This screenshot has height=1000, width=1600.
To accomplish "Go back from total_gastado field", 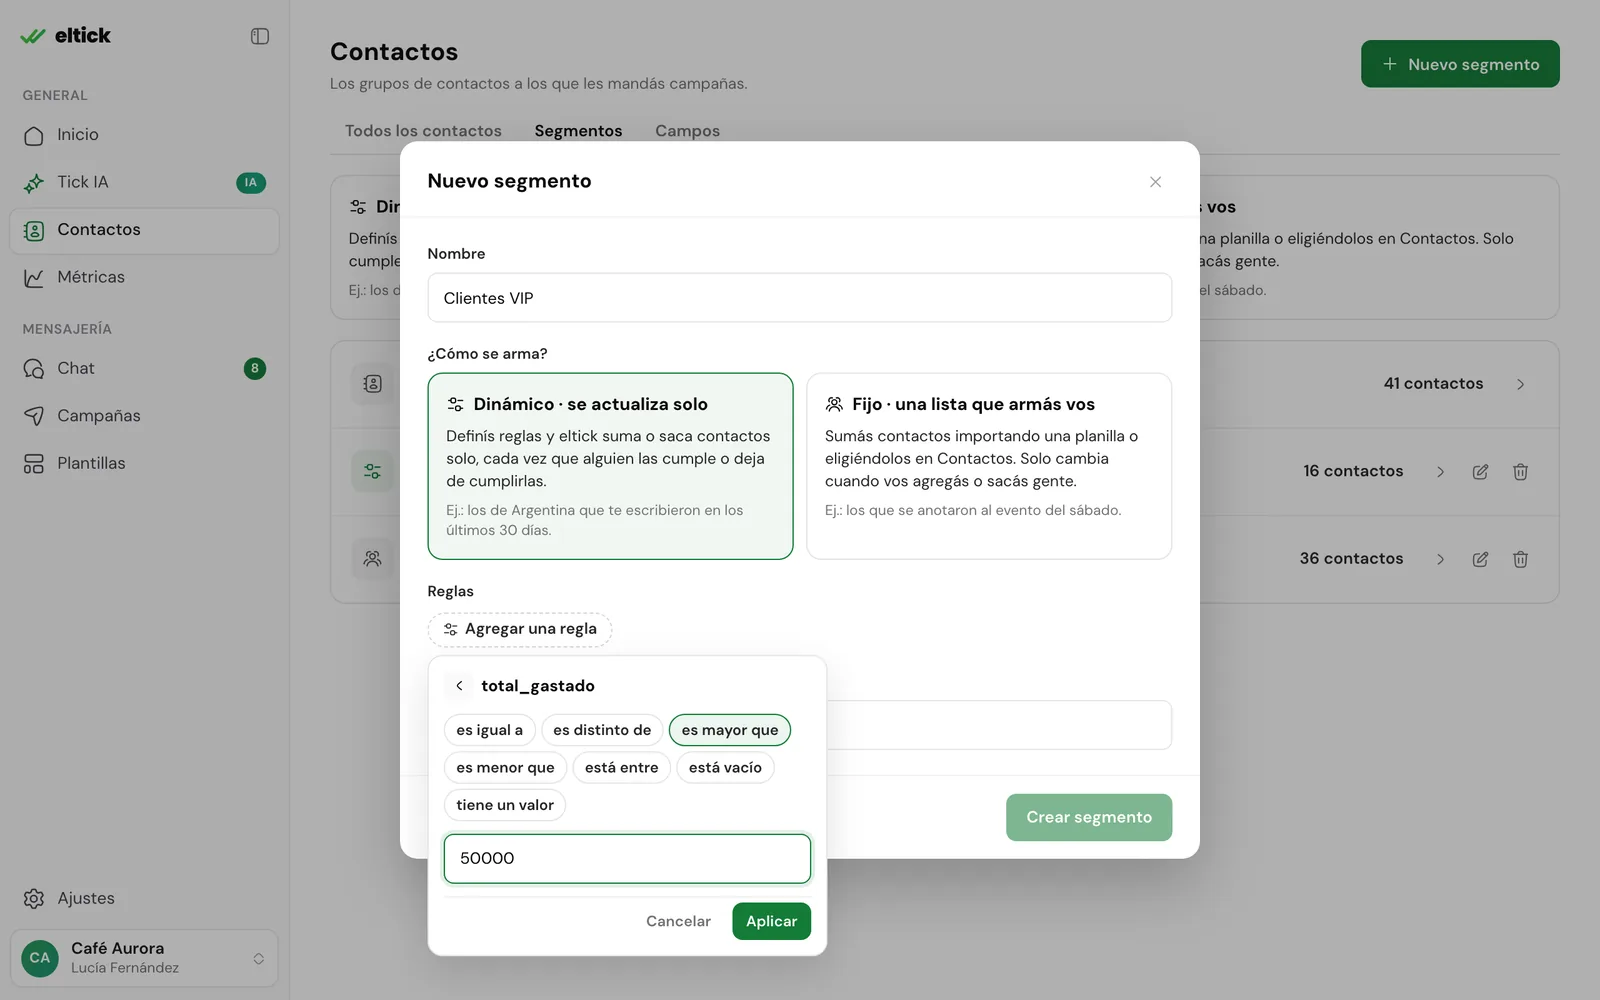I will [459, 686].
